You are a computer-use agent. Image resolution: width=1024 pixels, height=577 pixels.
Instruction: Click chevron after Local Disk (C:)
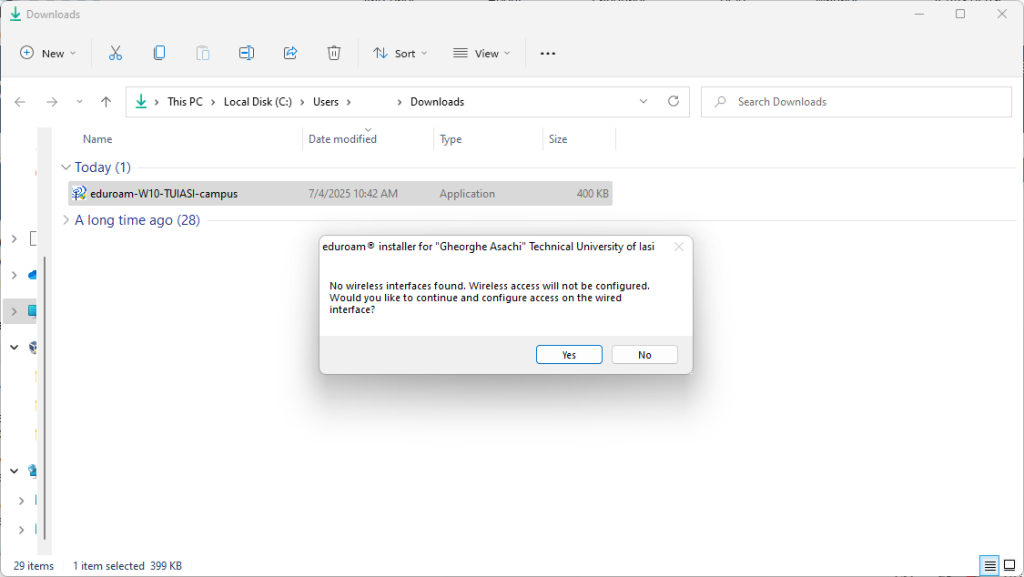click(x=302, y=102)
